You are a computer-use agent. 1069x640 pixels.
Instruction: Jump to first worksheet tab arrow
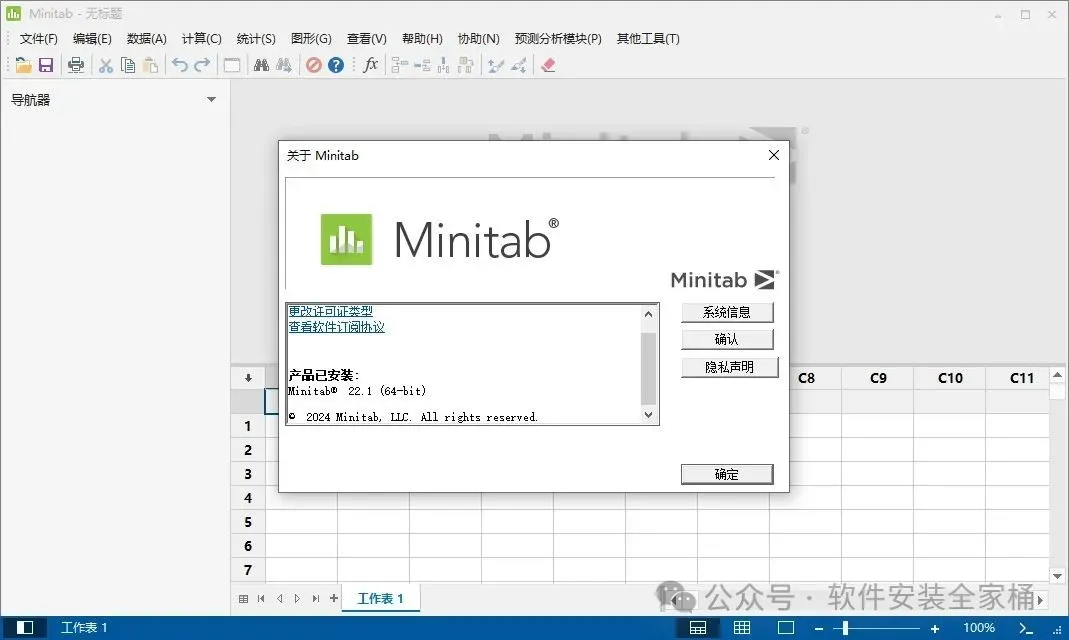pyautogui.click(x=261, y=598)
